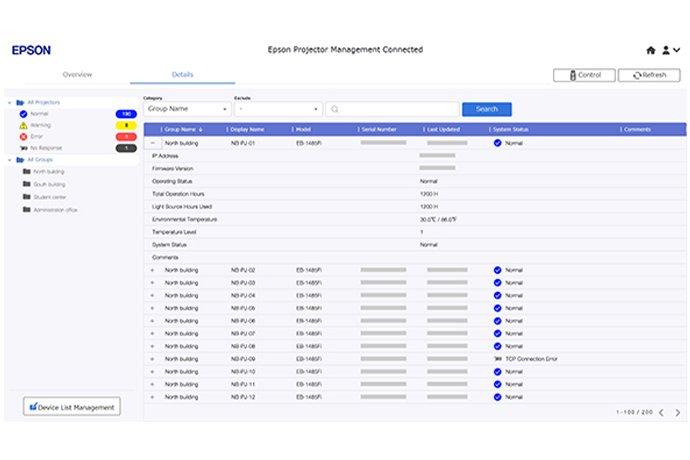
Task: Go to previous page of results
Action: (x=660, y=412)
